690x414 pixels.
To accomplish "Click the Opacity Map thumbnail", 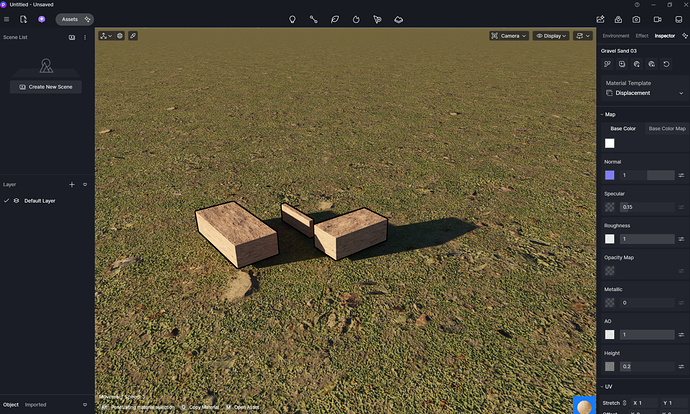I will (609, 271).
